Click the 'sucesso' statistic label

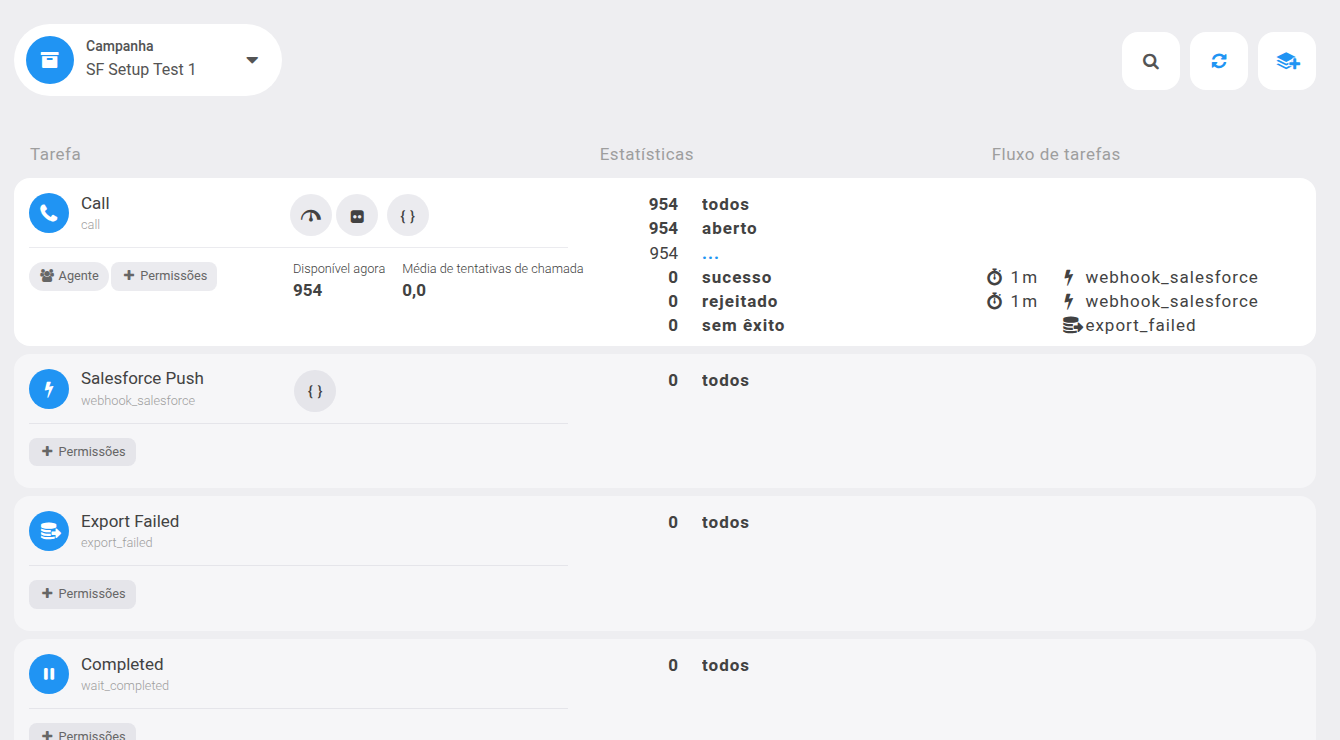[737, 277]
